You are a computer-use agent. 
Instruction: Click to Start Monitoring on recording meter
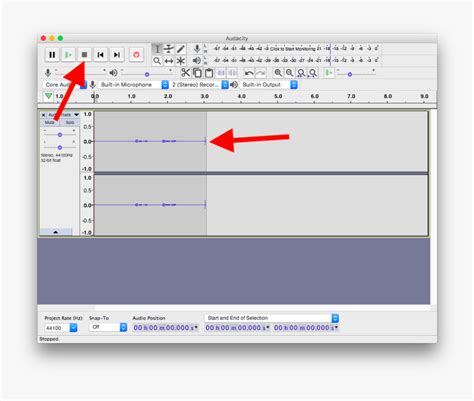tap(292, 49)
